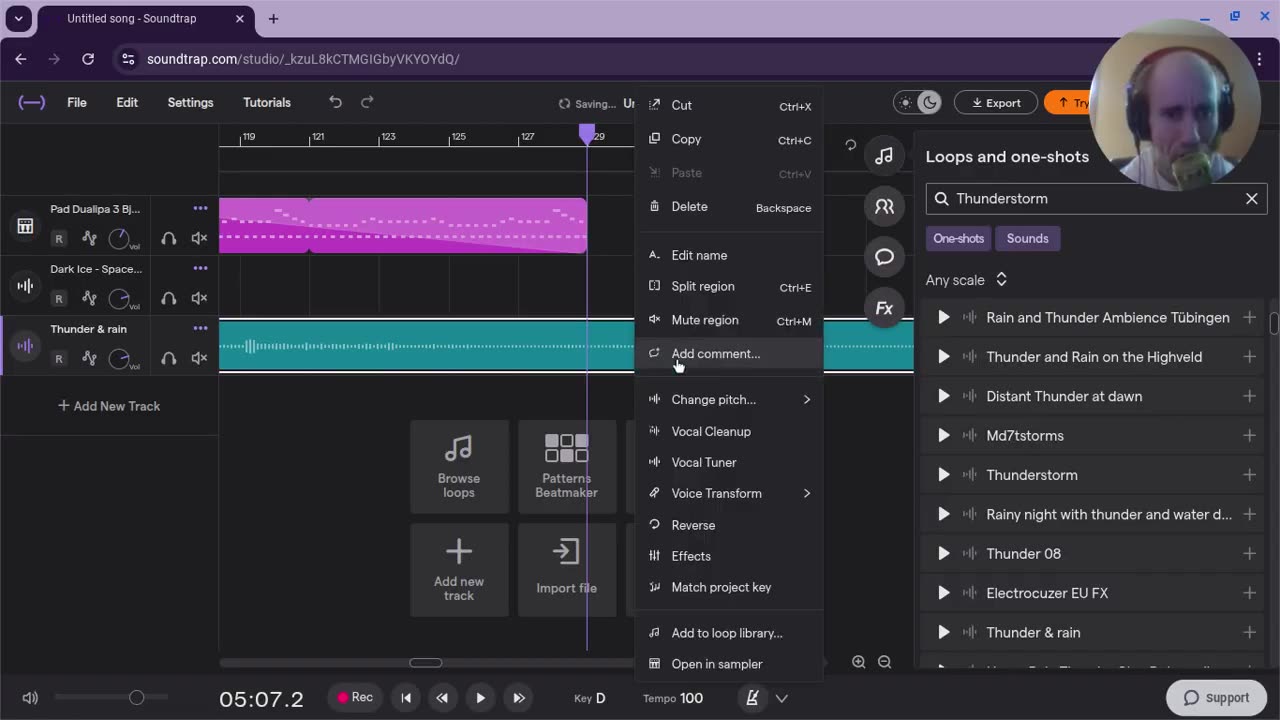The height and width of the screenshot is (720, 1280).
Task: Click the master volume speaker icon
Action: [x=30, y=698]
